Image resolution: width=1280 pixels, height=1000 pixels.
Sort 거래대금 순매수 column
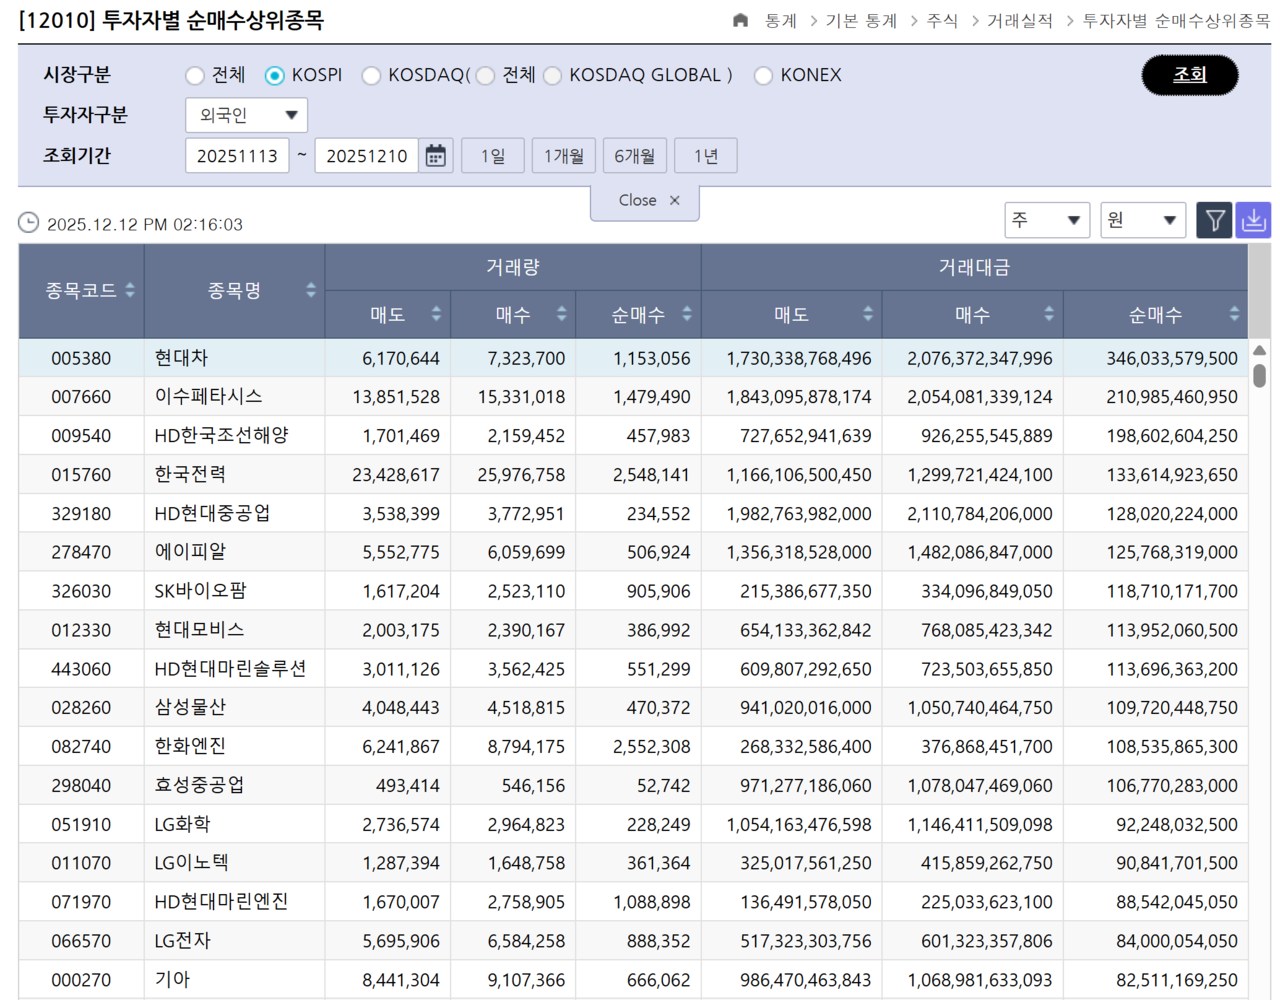(x=1234, y=315)
